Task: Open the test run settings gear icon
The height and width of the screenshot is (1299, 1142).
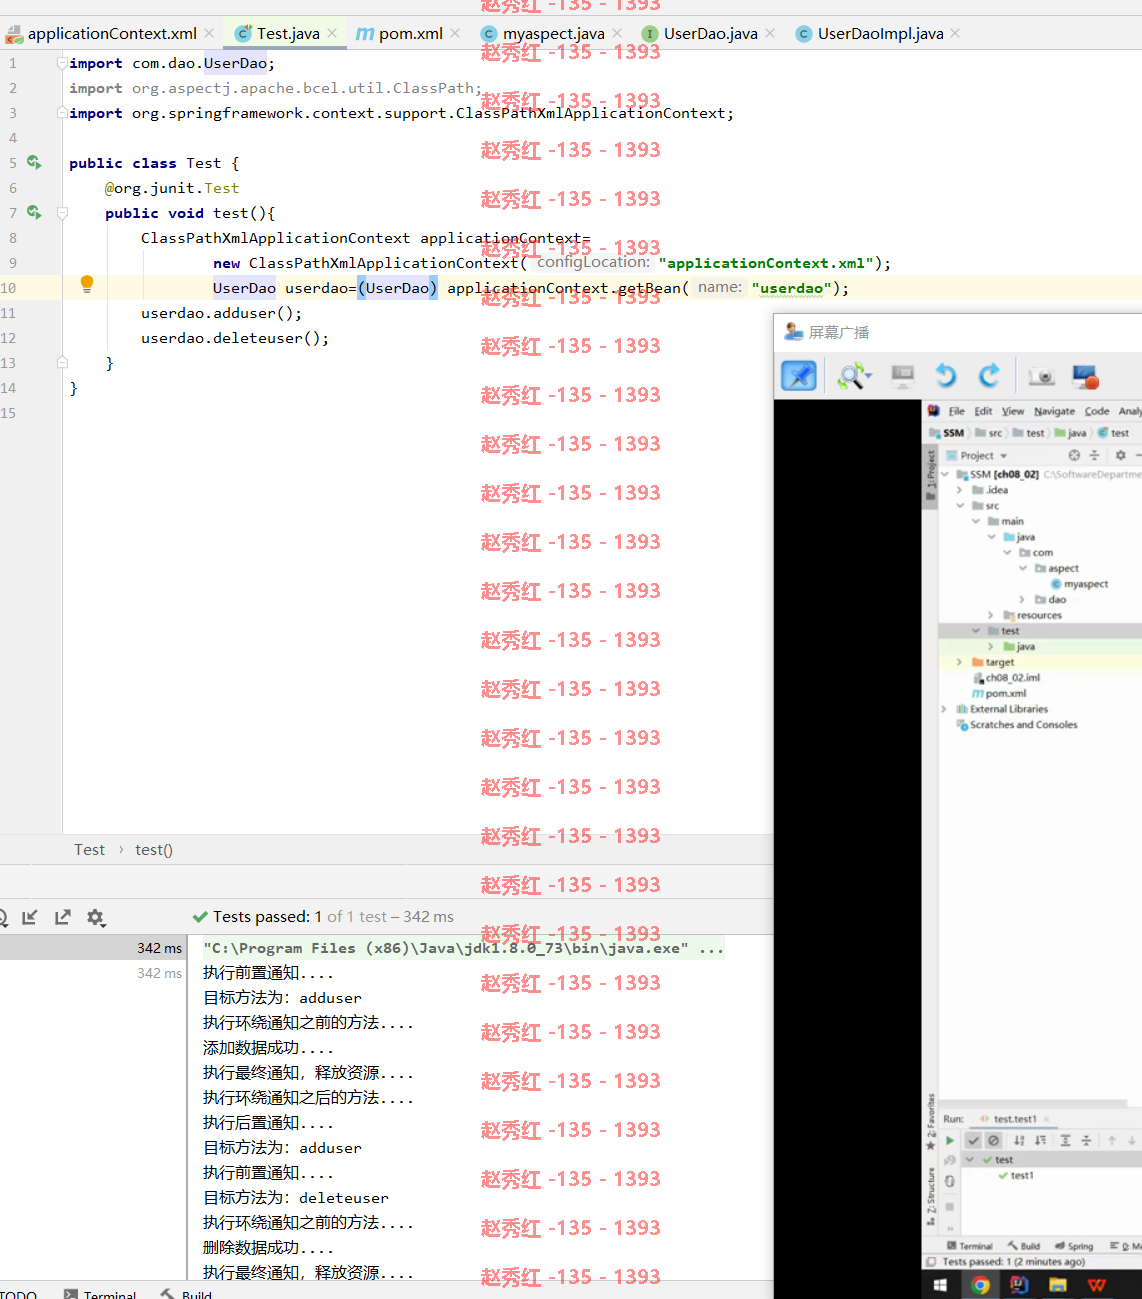Action: click(x=96, y=917)
